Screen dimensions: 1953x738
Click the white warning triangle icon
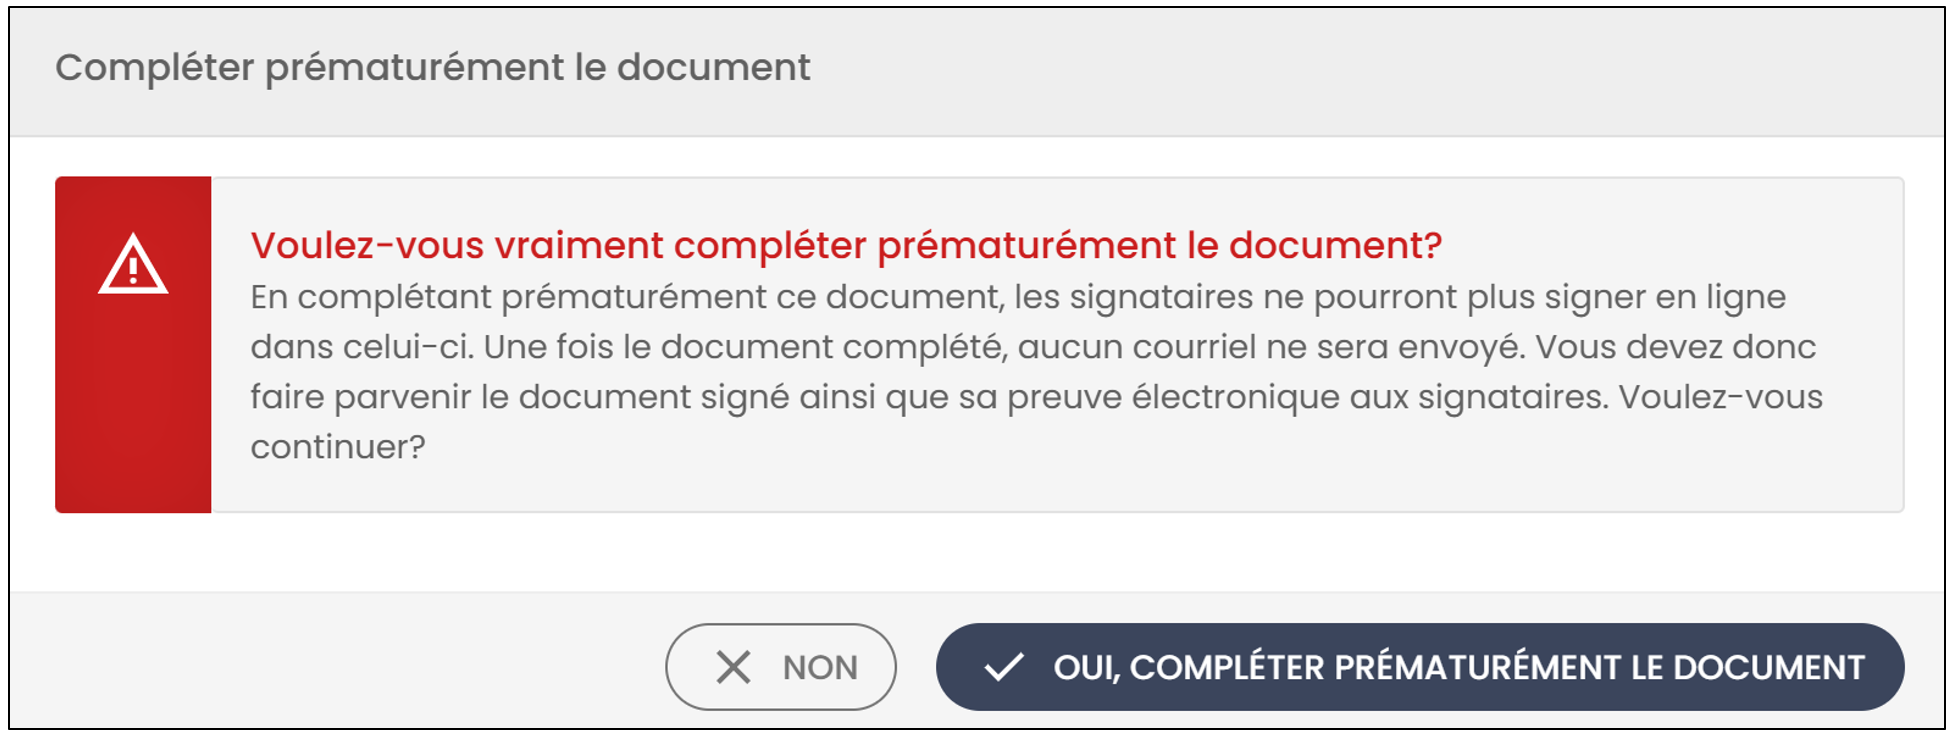[133, 264]
